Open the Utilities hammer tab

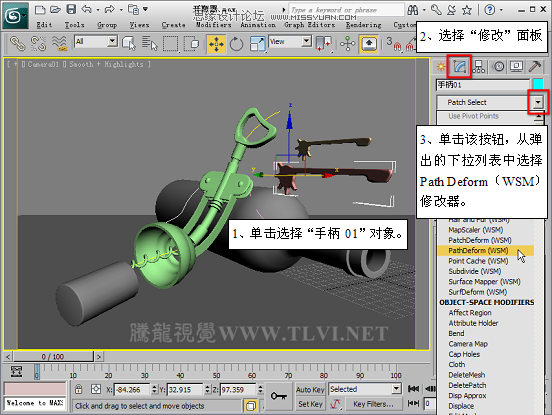coord(535,66)
